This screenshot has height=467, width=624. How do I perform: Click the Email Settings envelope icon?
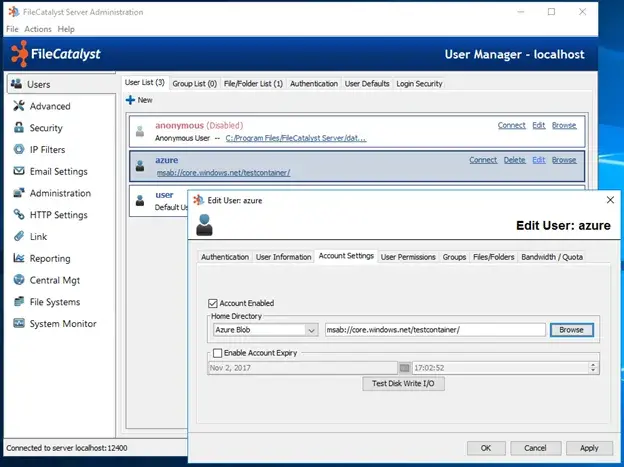[19, 171]
